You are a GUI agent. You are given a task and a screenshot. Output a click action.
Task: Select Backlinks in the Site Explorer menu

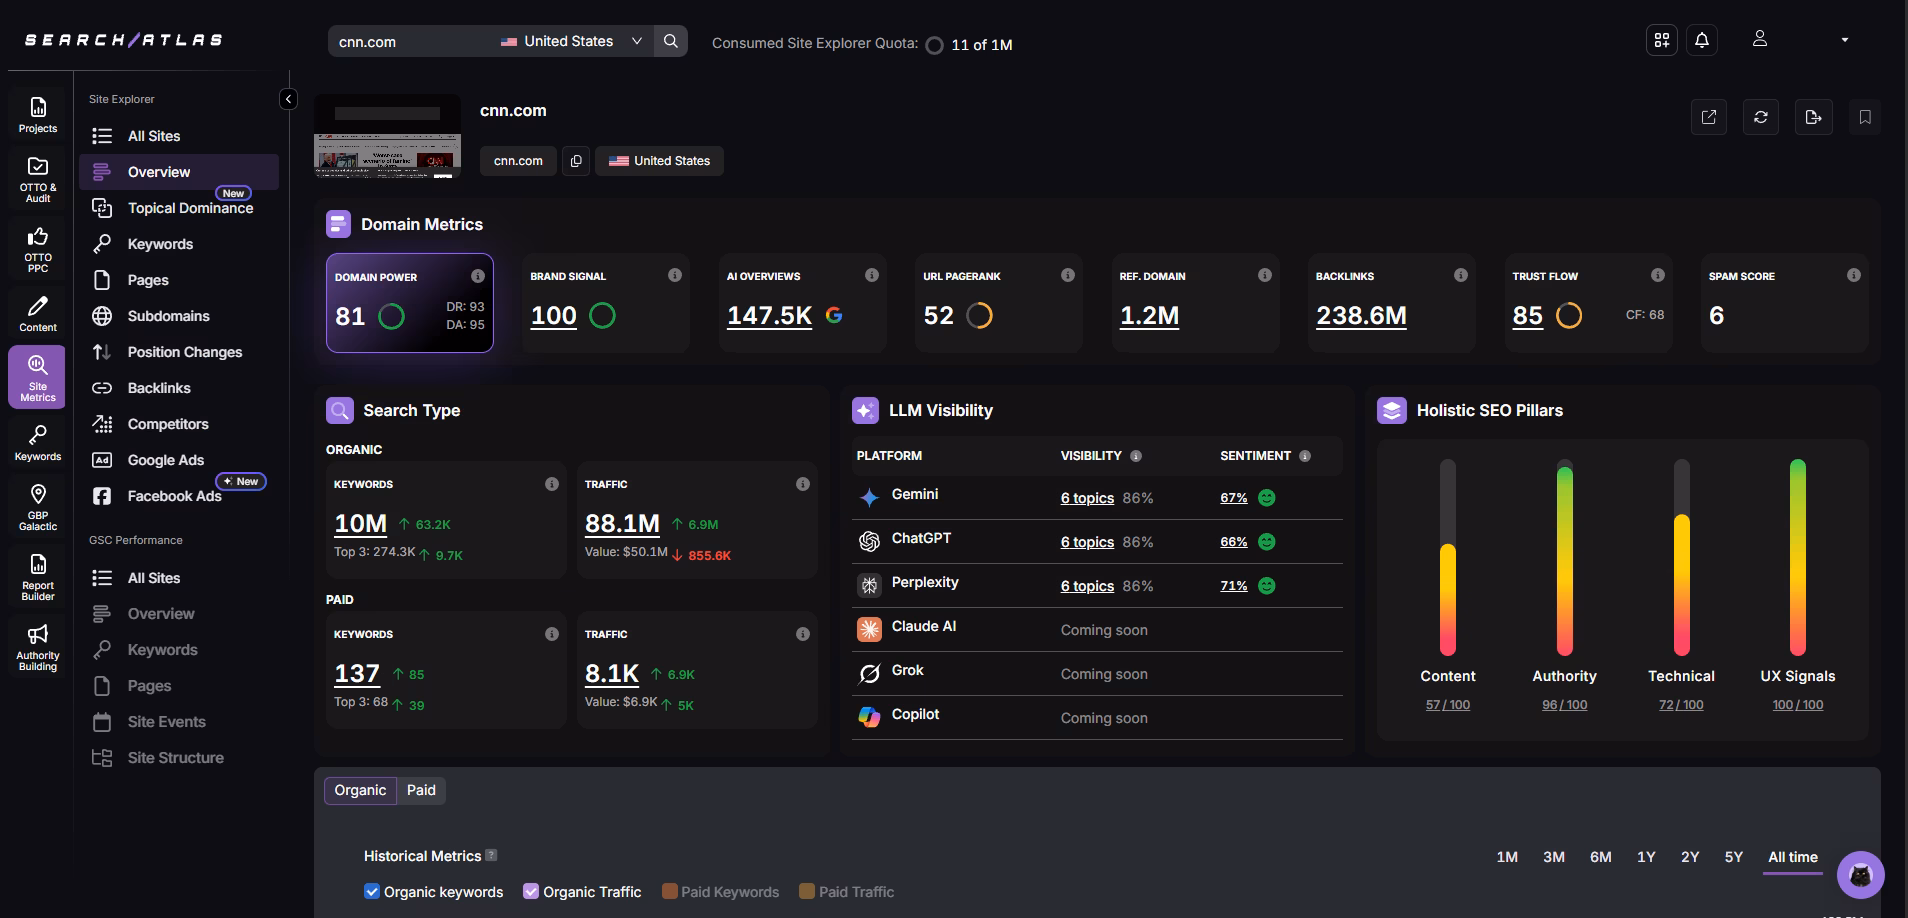click(x=159, y=388)
